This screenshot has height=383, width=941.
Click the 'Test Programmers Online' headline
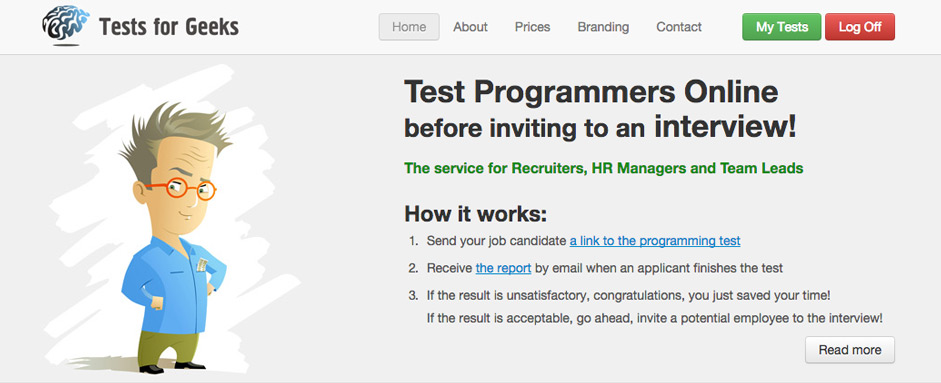tap(591, 92)
